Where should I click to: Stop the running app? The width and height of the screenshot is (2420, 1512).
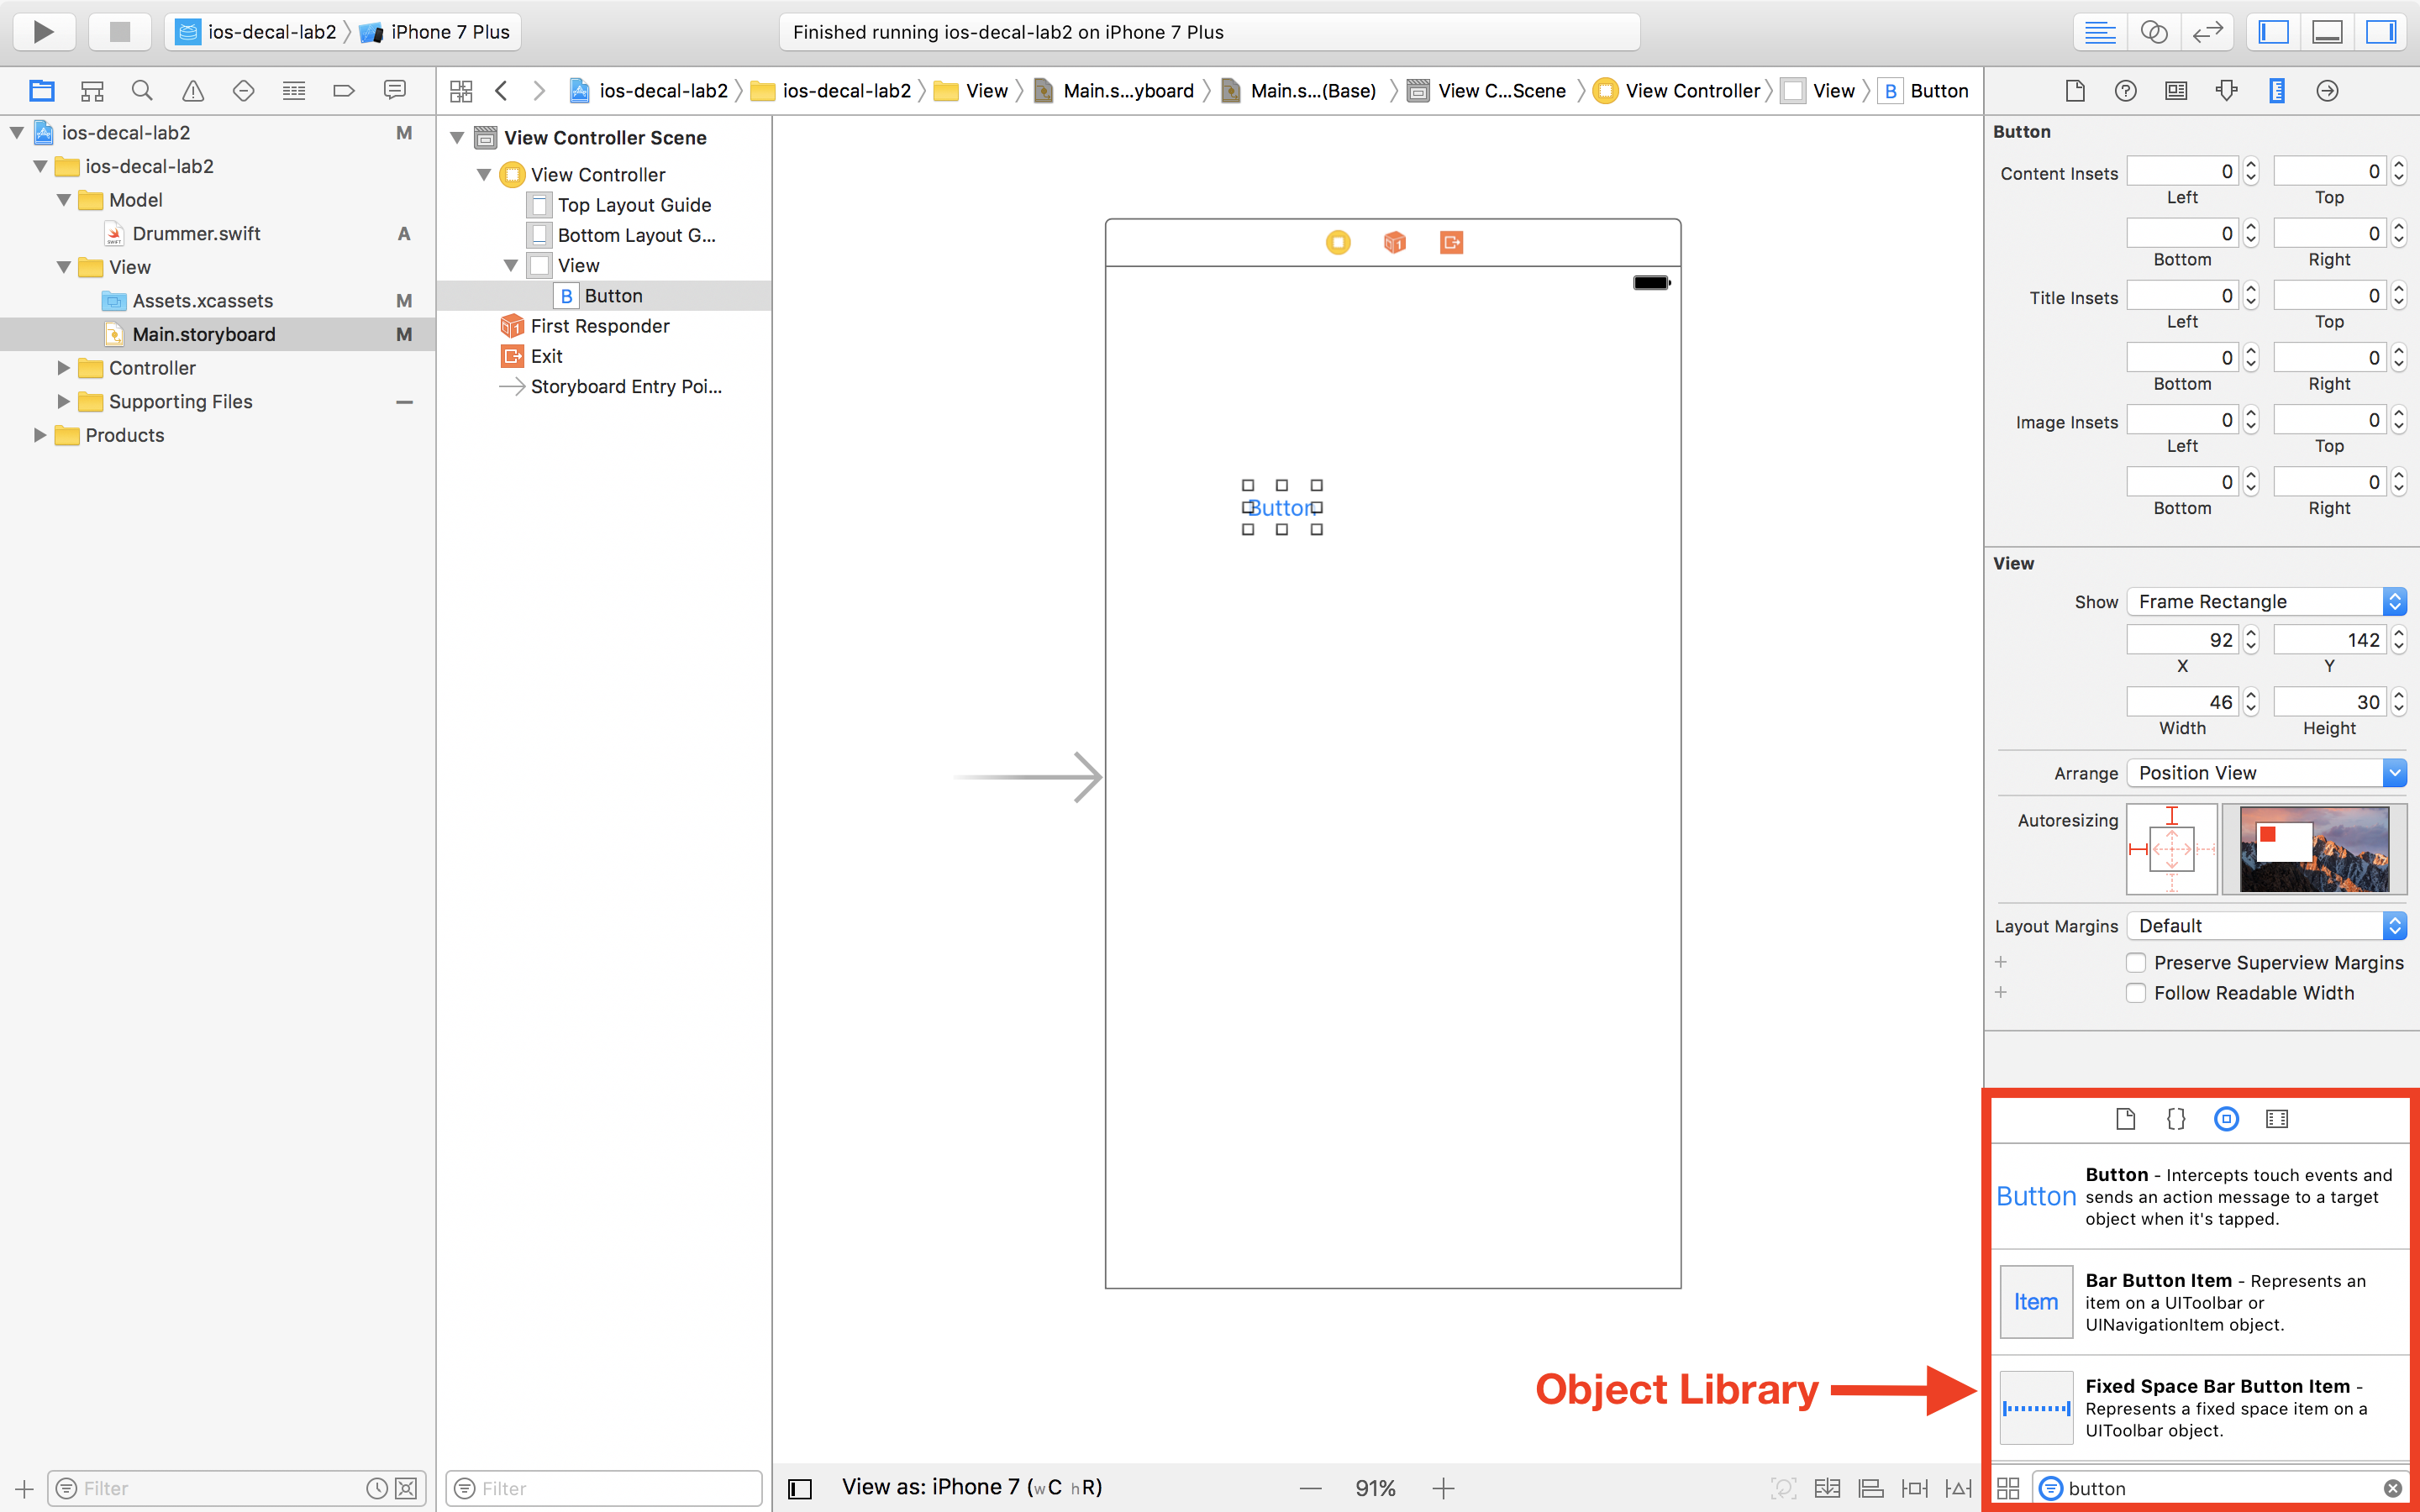point(120,32)
